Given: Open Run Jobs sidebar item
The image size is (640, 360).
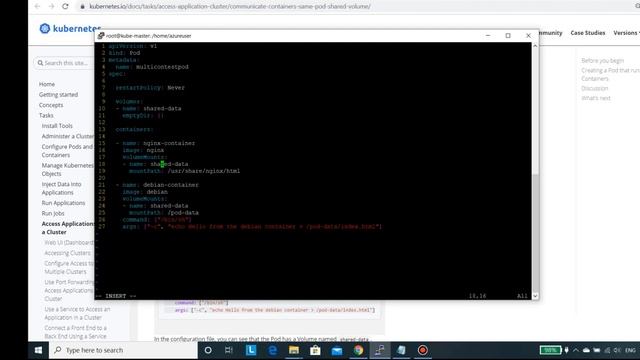Looking at the screenshot, I should tap(53, 213).
